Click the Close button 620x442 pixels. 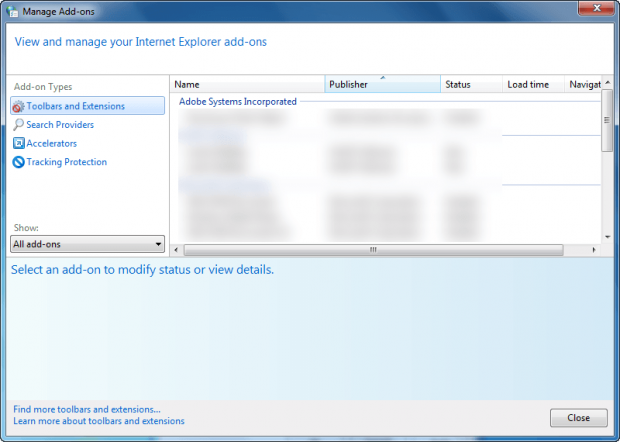coord(578,418)
